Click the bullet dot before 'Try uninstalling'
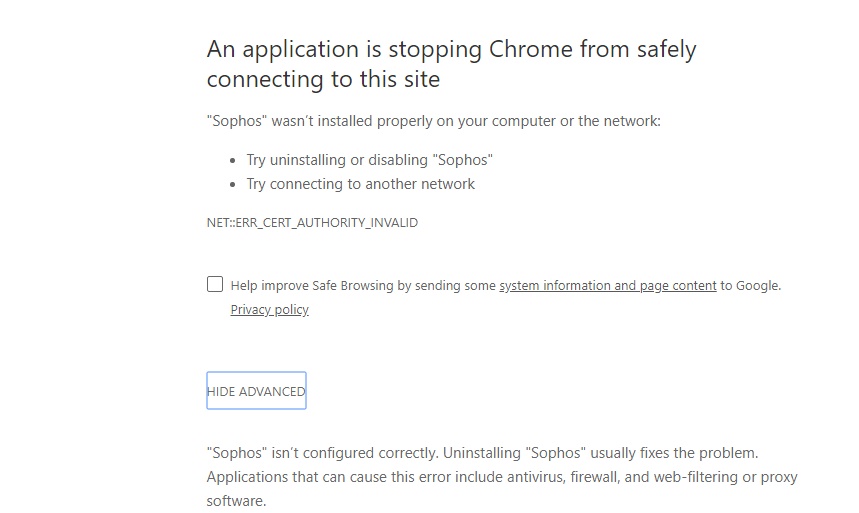 click(x=233, y=161)
